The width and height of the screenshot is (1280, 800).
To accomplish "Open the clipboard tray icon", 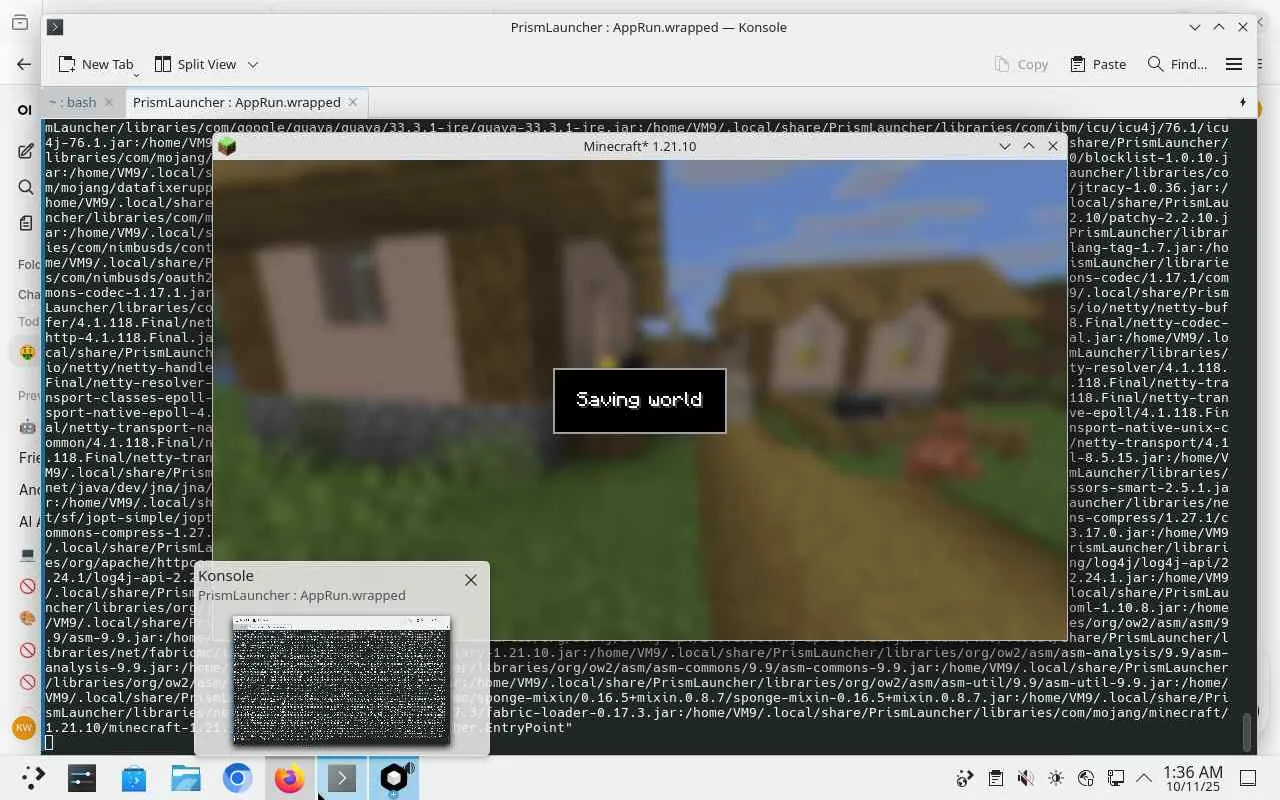I will [995, 778].
